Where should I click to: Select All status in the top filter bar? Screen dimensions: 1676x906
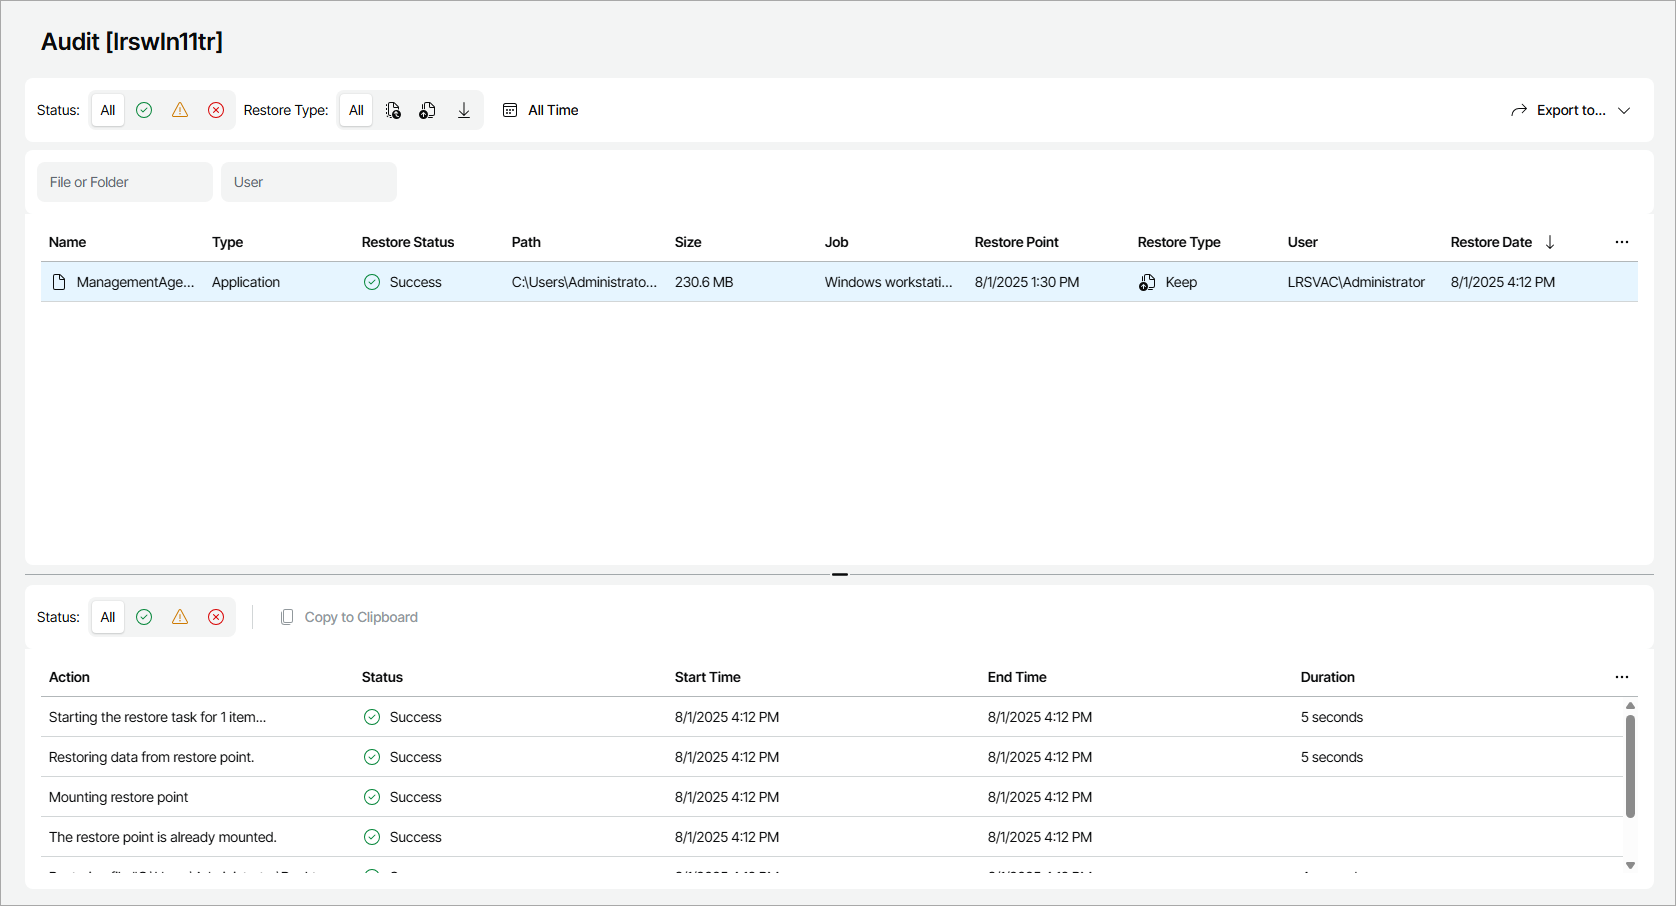[108, 110]
